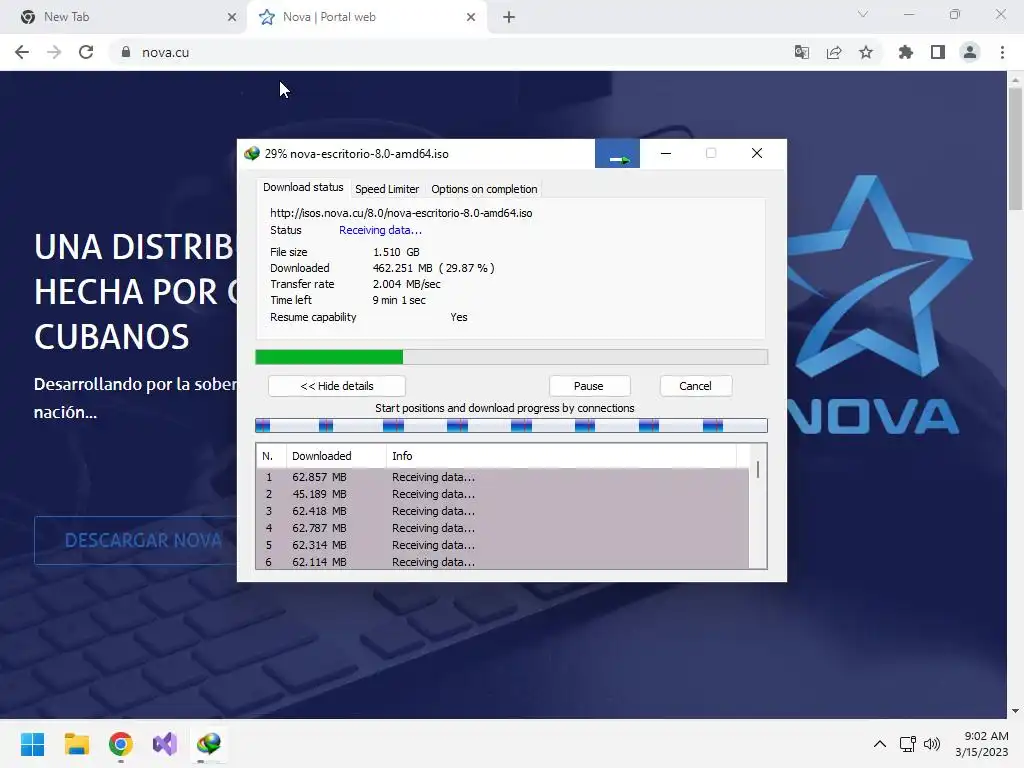Open the translate page icon
Viewport: 1024px width, 768px height.
[x=802, y=52]
